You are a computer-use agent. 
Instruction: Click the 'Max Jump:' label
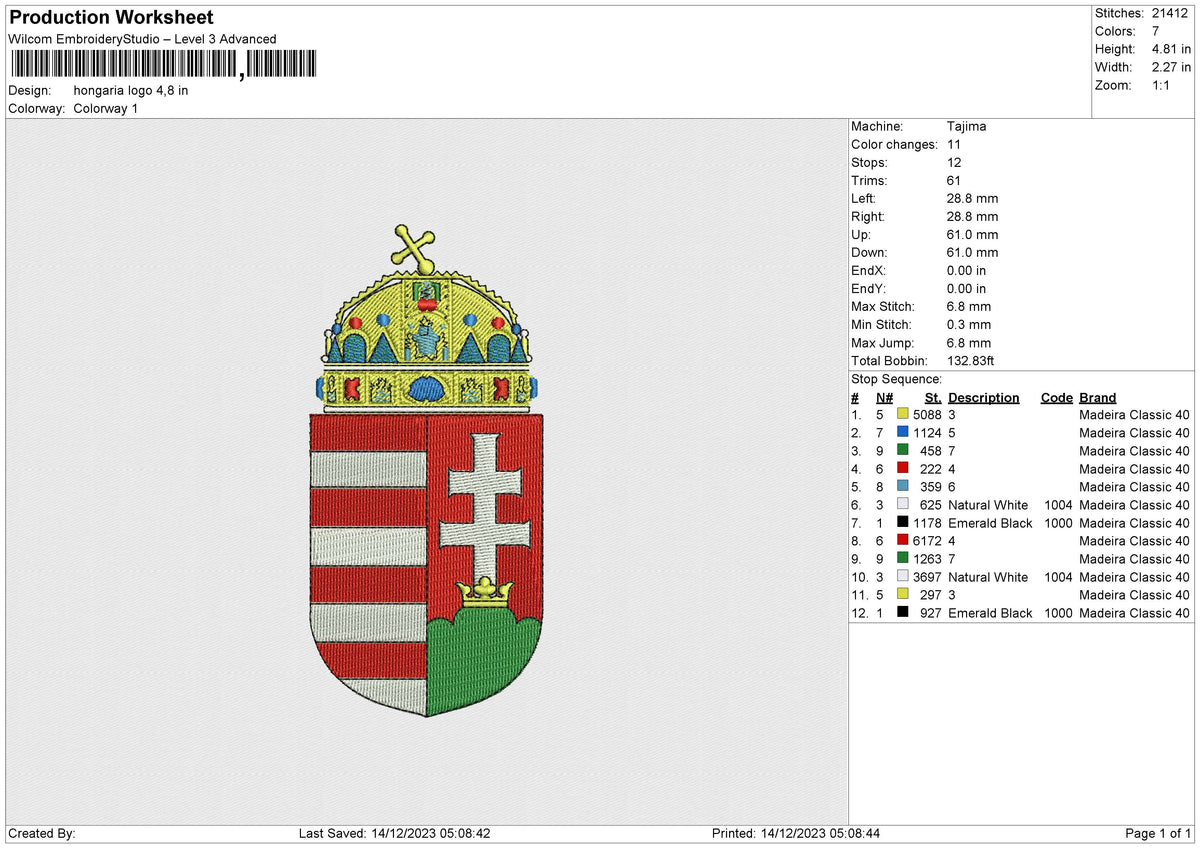pyautogui.click(x=881, y=342)
